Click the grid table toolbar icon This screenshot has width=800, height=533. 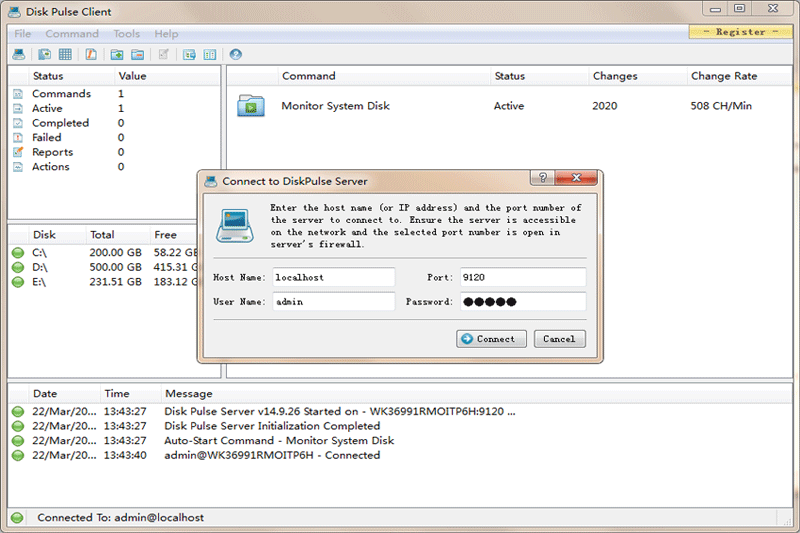65,54
